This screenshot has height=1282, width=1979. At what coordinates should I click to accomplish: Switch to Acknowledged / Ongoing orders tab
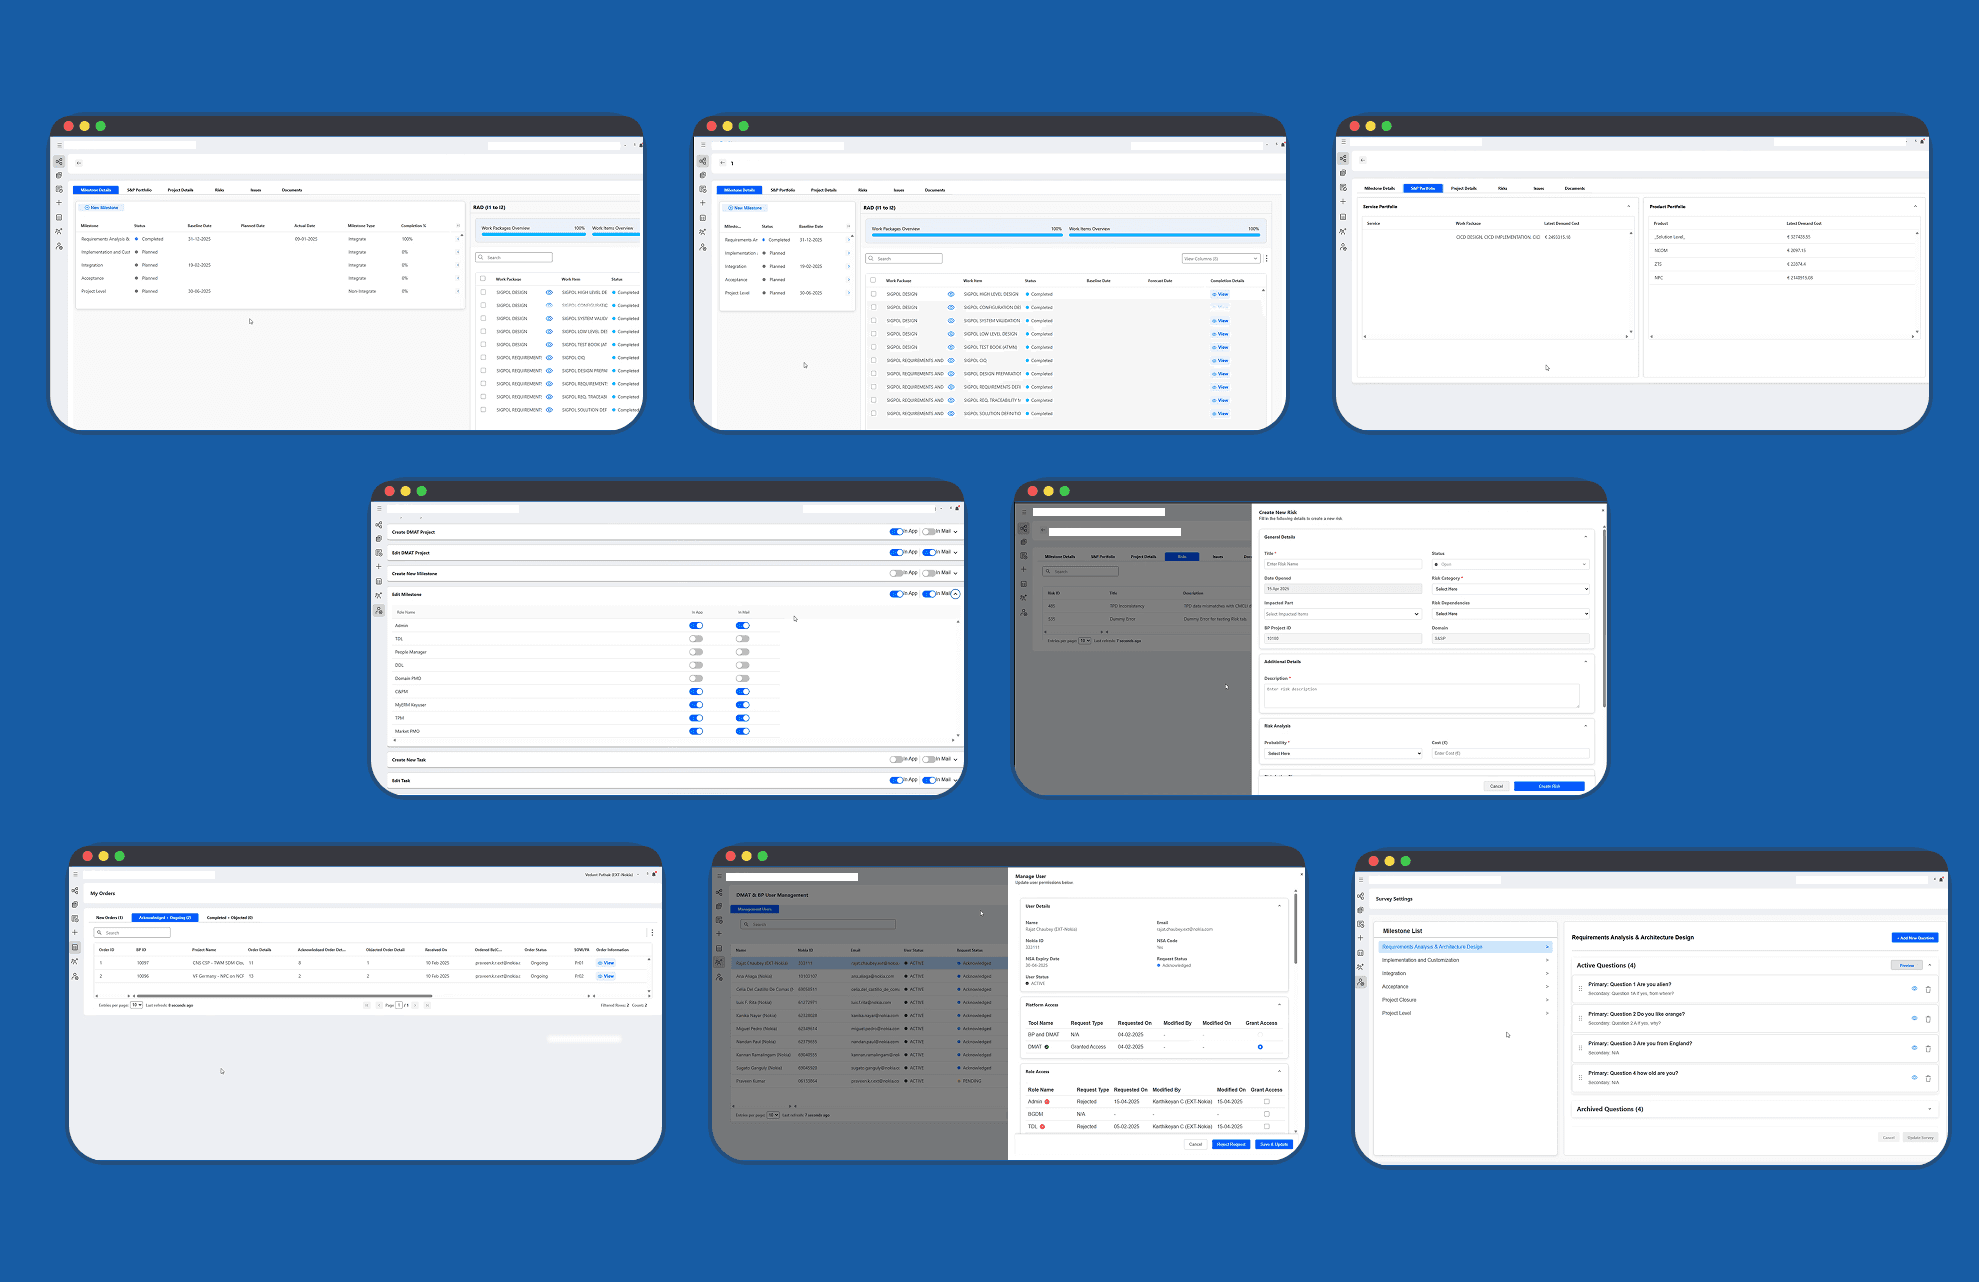point(165,917)
